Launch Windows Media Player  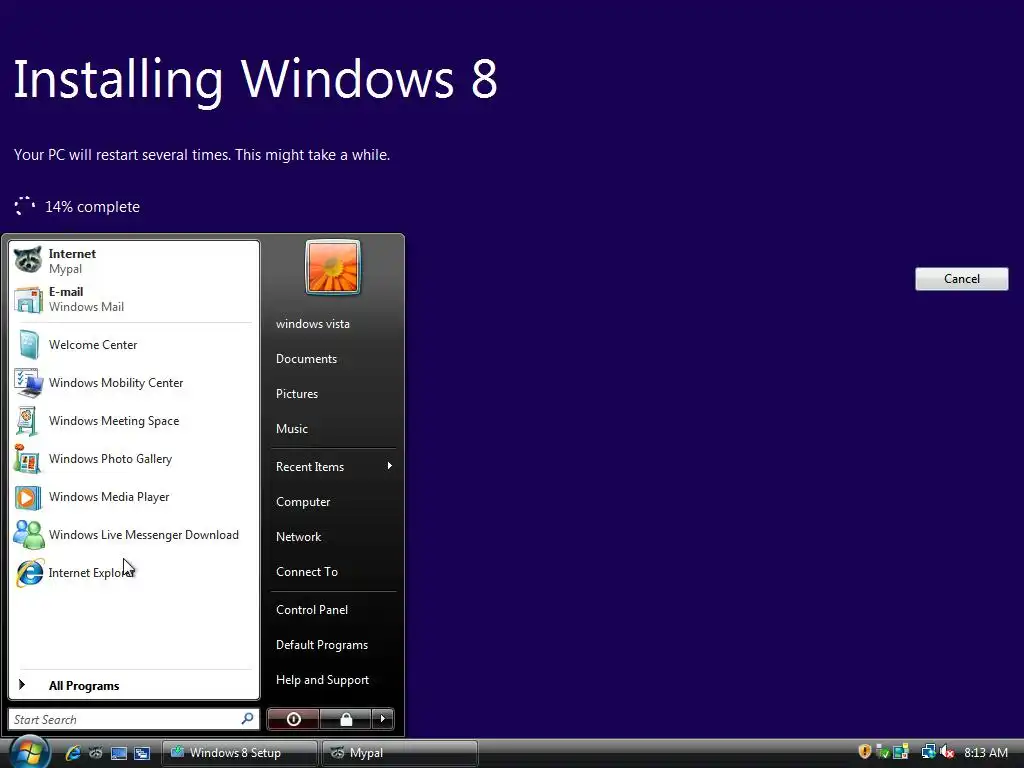click(x=134, y=497)
